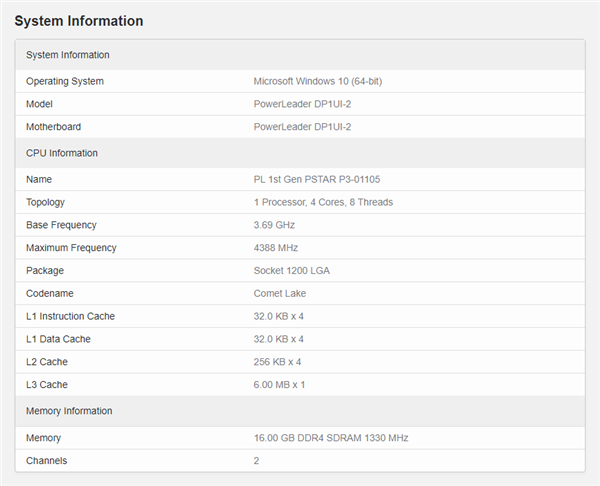Click CPU name PL 1st Gen PSTAR P3-01105

317,179
